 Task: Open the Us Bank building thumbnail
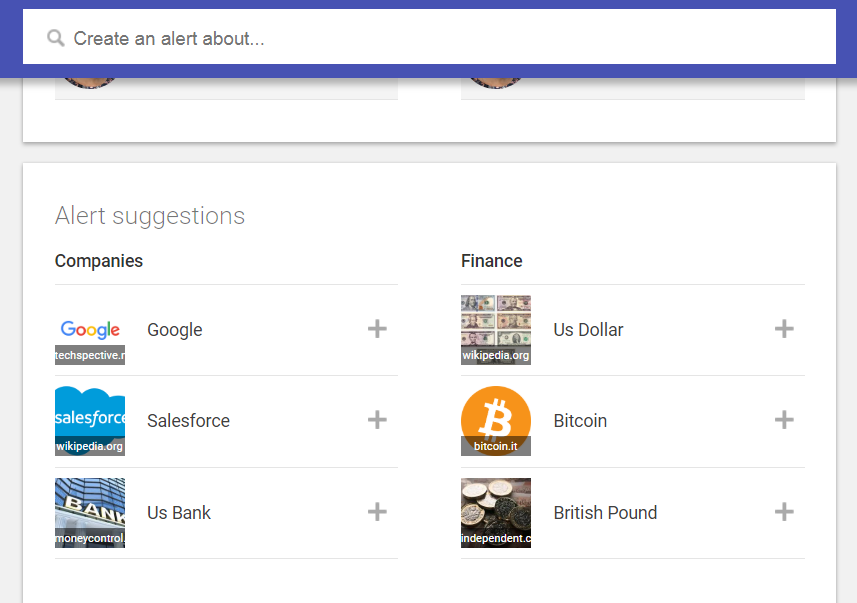point(90,513)
